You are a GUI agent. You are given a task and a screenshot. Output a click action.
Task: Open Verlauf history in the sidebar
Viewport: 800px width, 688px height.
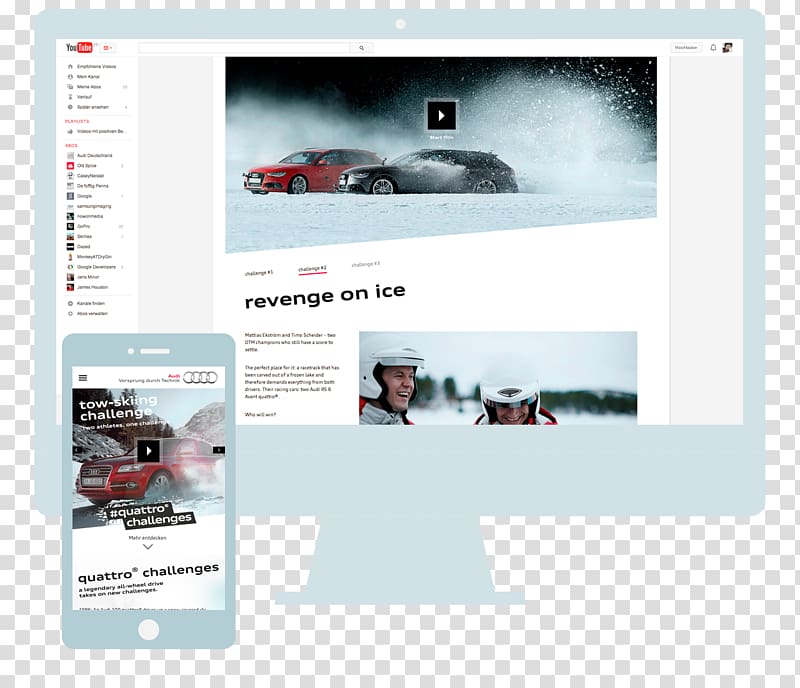pos(84,97)
